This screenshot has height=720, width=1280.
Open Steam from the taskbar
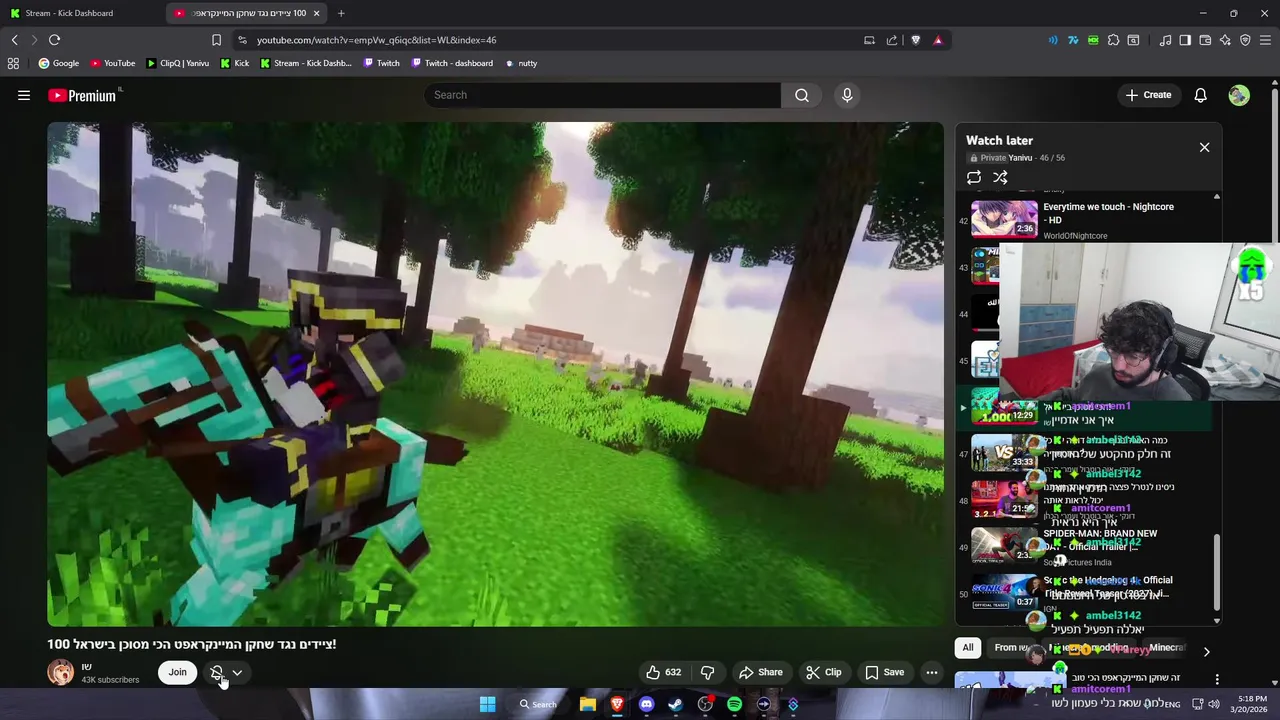(675, 704)
